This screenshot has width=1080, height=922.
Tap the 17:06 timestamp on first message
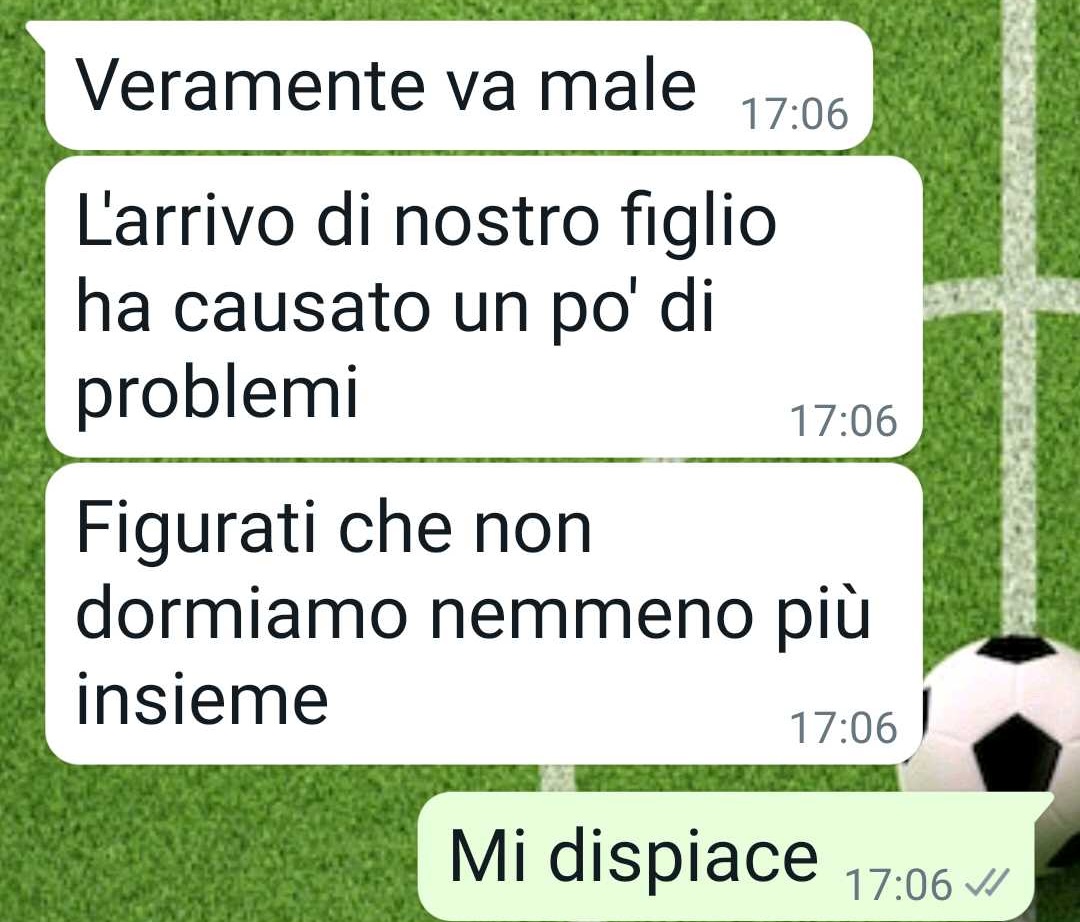point(794,114)
